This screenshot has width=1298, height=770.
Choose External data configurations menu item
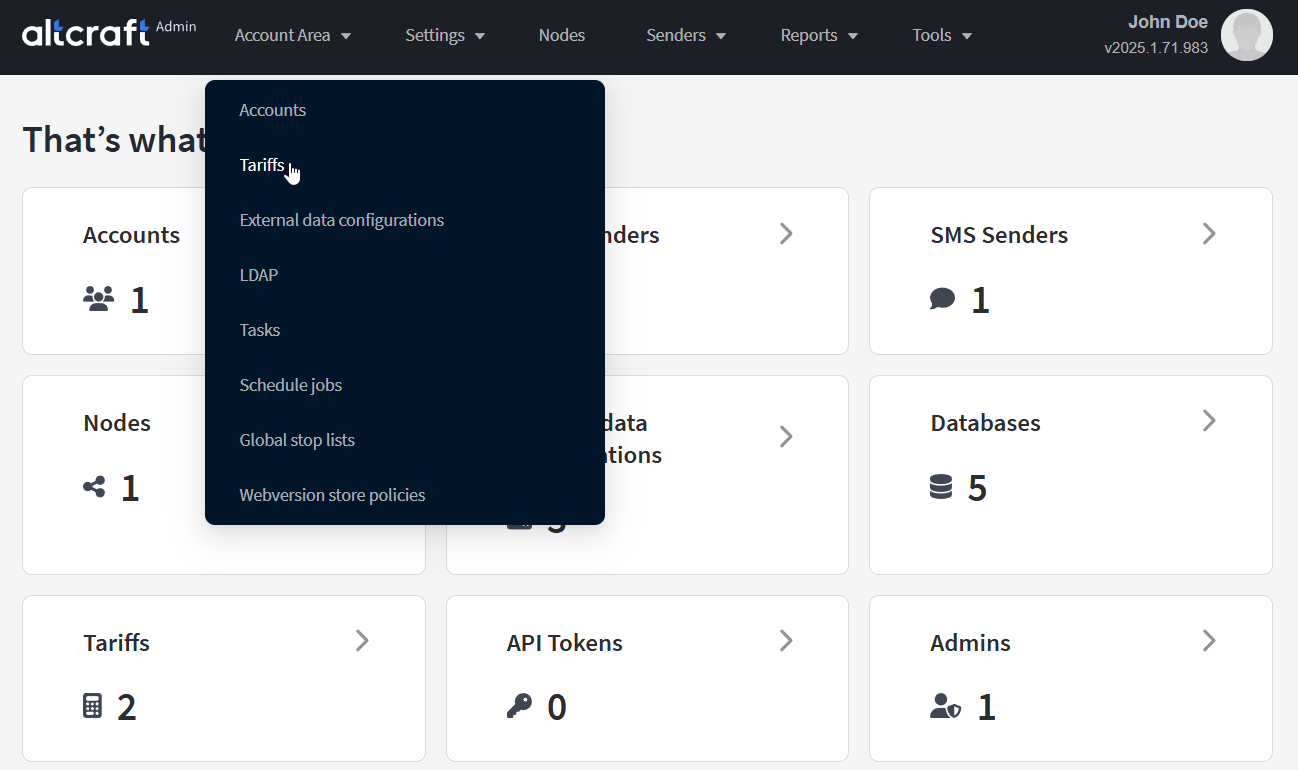[x=341, y=220]
